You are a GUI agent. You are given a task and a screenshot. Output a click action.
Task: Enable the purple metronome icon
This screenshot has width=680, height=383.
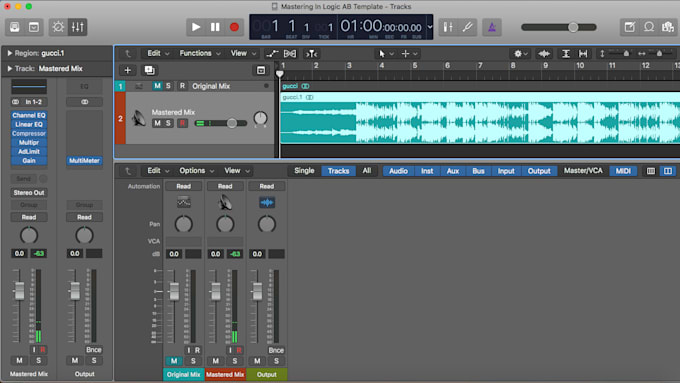pos(492,27)
